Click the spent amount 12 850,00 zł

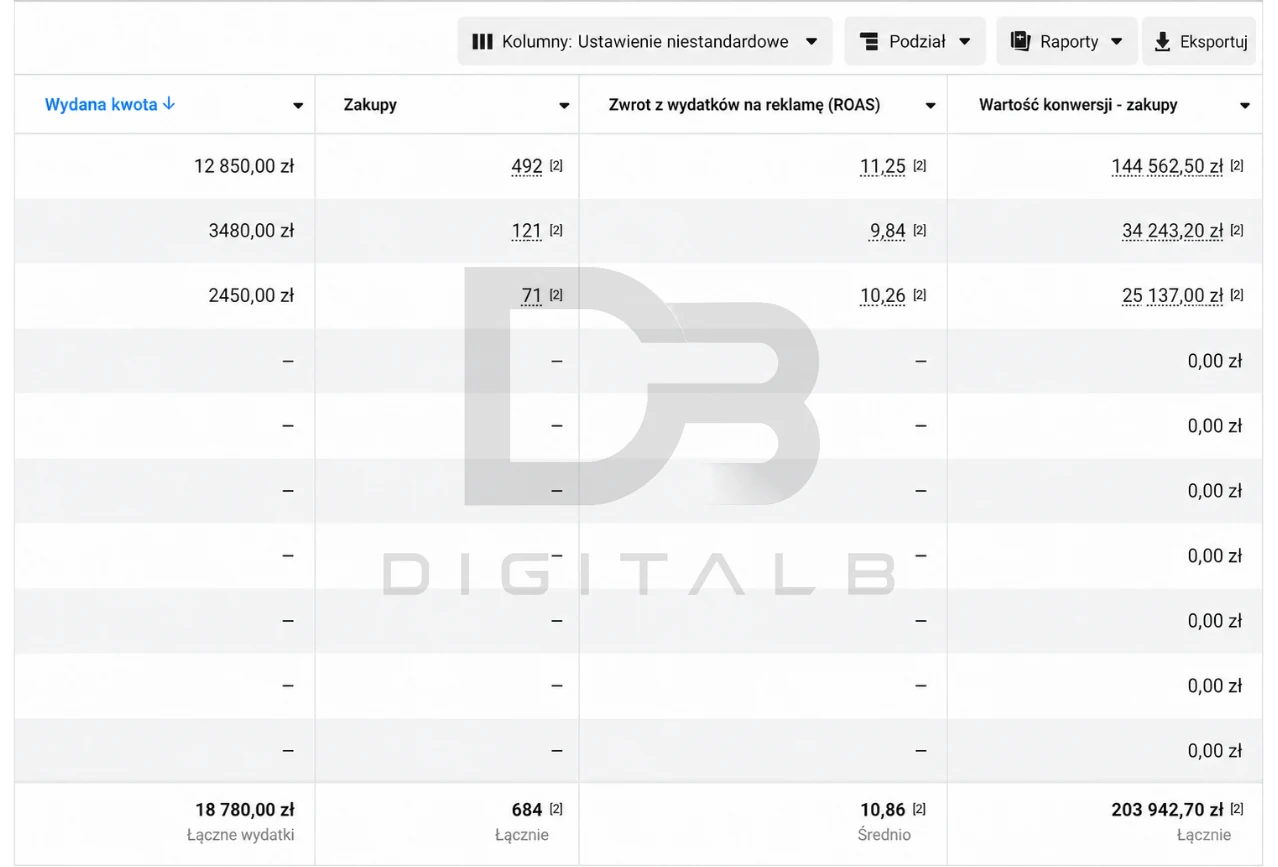(244, 167)
